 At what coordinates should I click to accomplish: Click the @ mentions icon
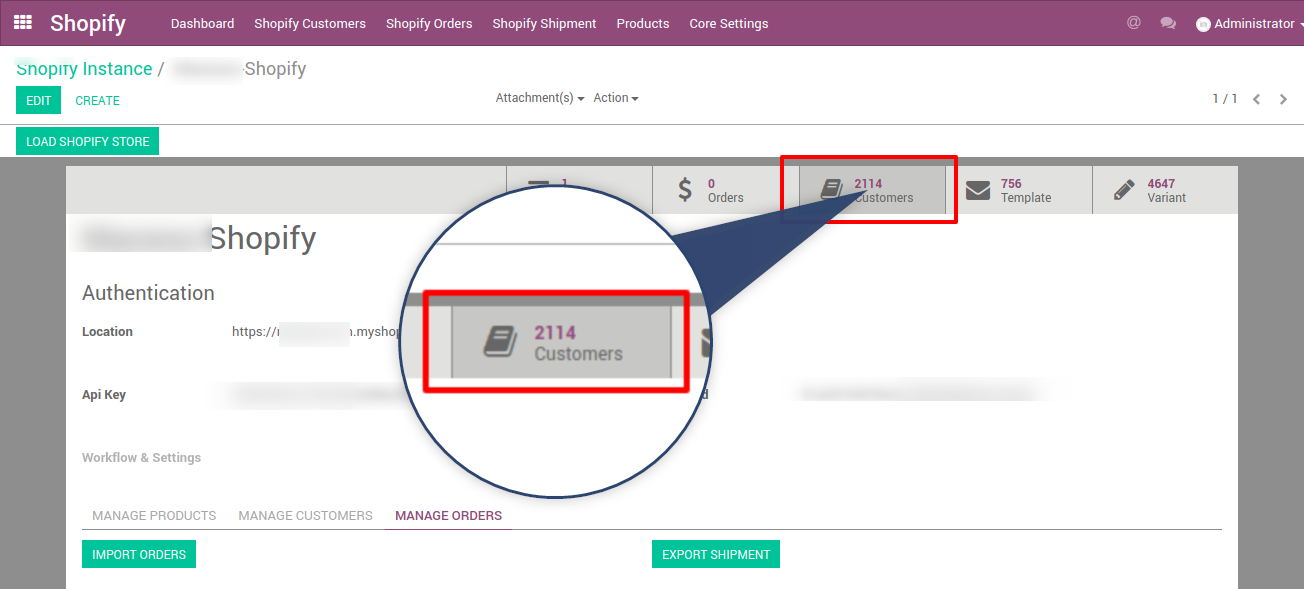tap(1133, 22)
